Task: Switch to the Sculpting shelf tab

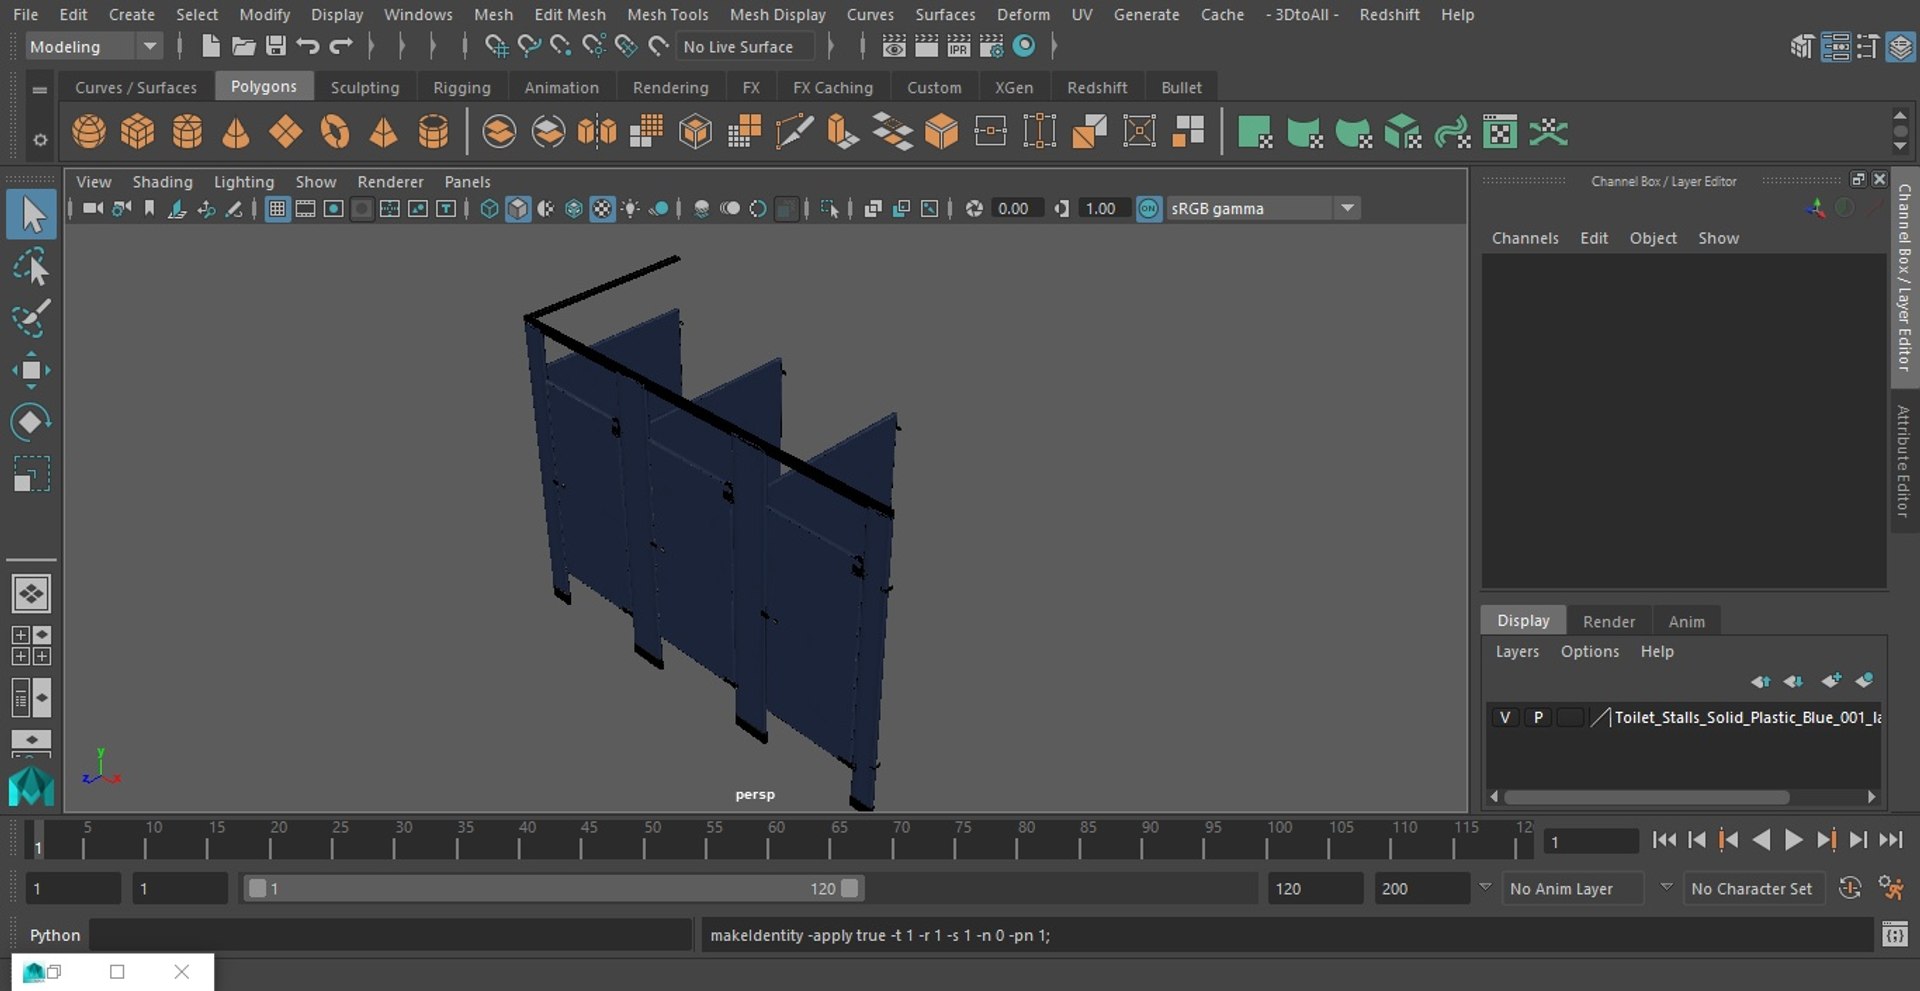Action: point(364,87)
